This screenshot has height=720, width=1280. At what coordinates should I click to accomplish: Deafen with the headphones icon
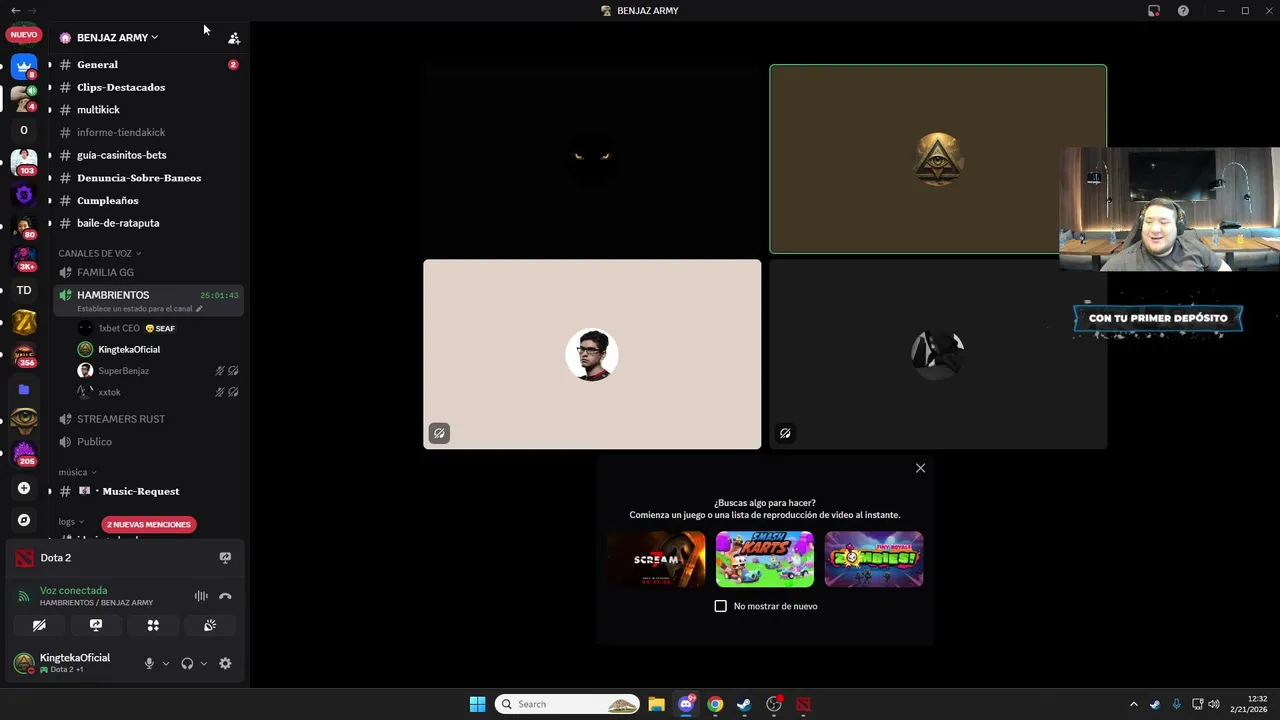[187, 663]
